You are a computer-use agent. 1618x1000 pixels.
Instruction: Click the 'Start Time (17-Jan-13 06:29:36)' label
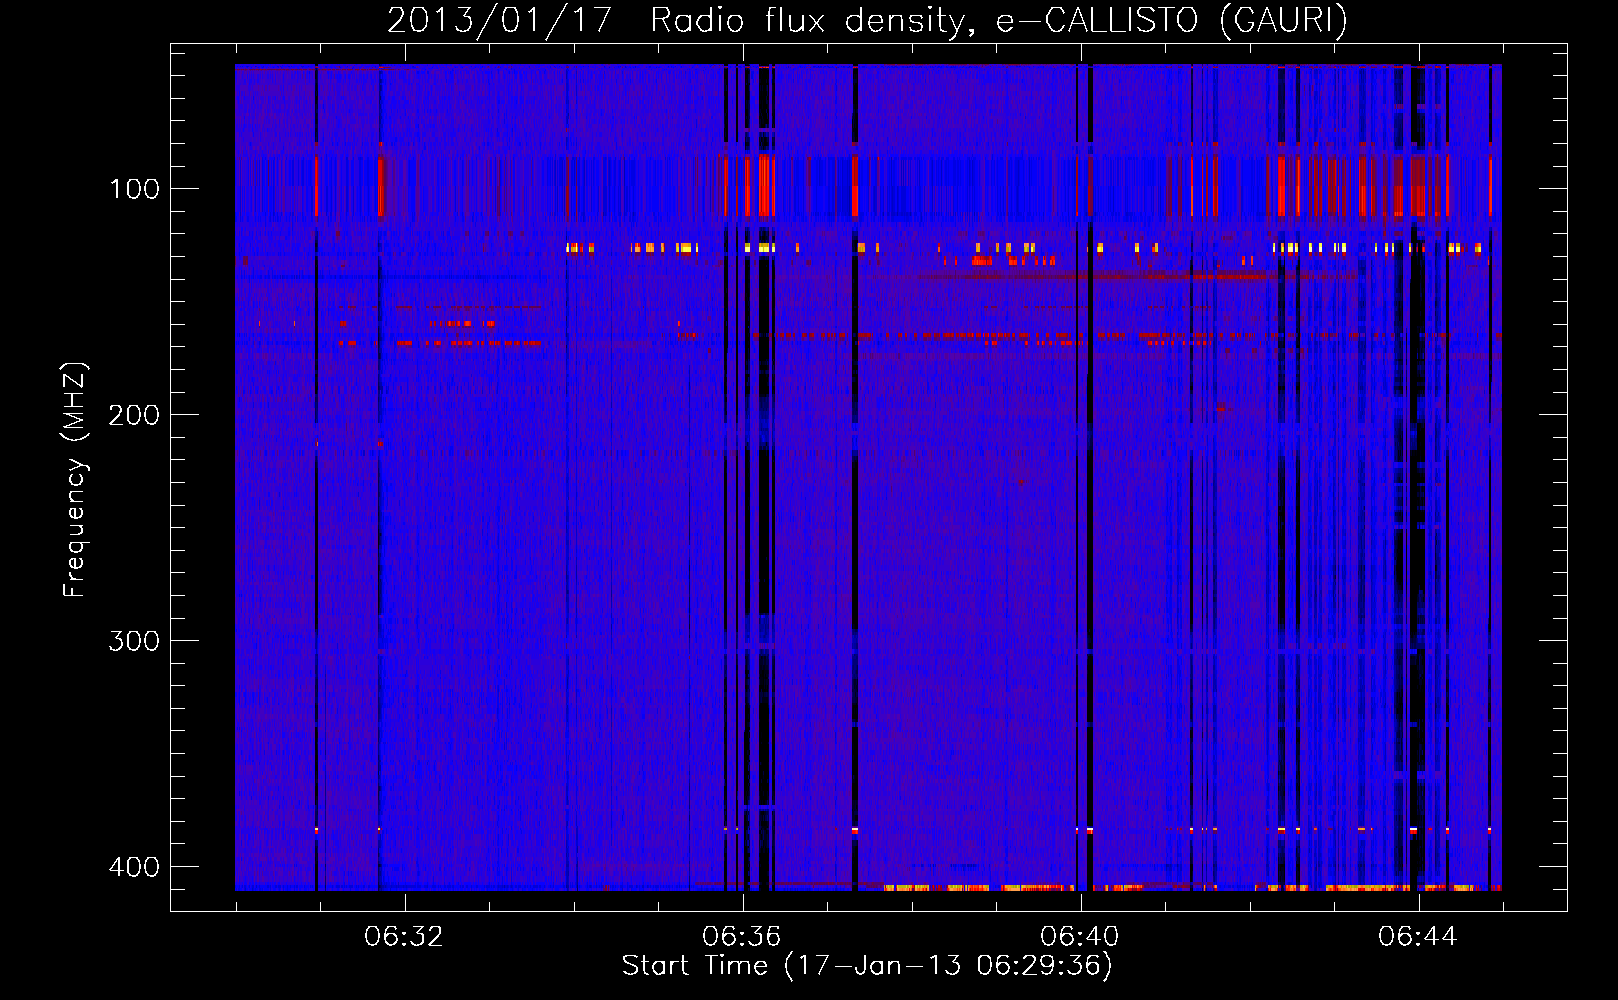(x=867, y=966)
